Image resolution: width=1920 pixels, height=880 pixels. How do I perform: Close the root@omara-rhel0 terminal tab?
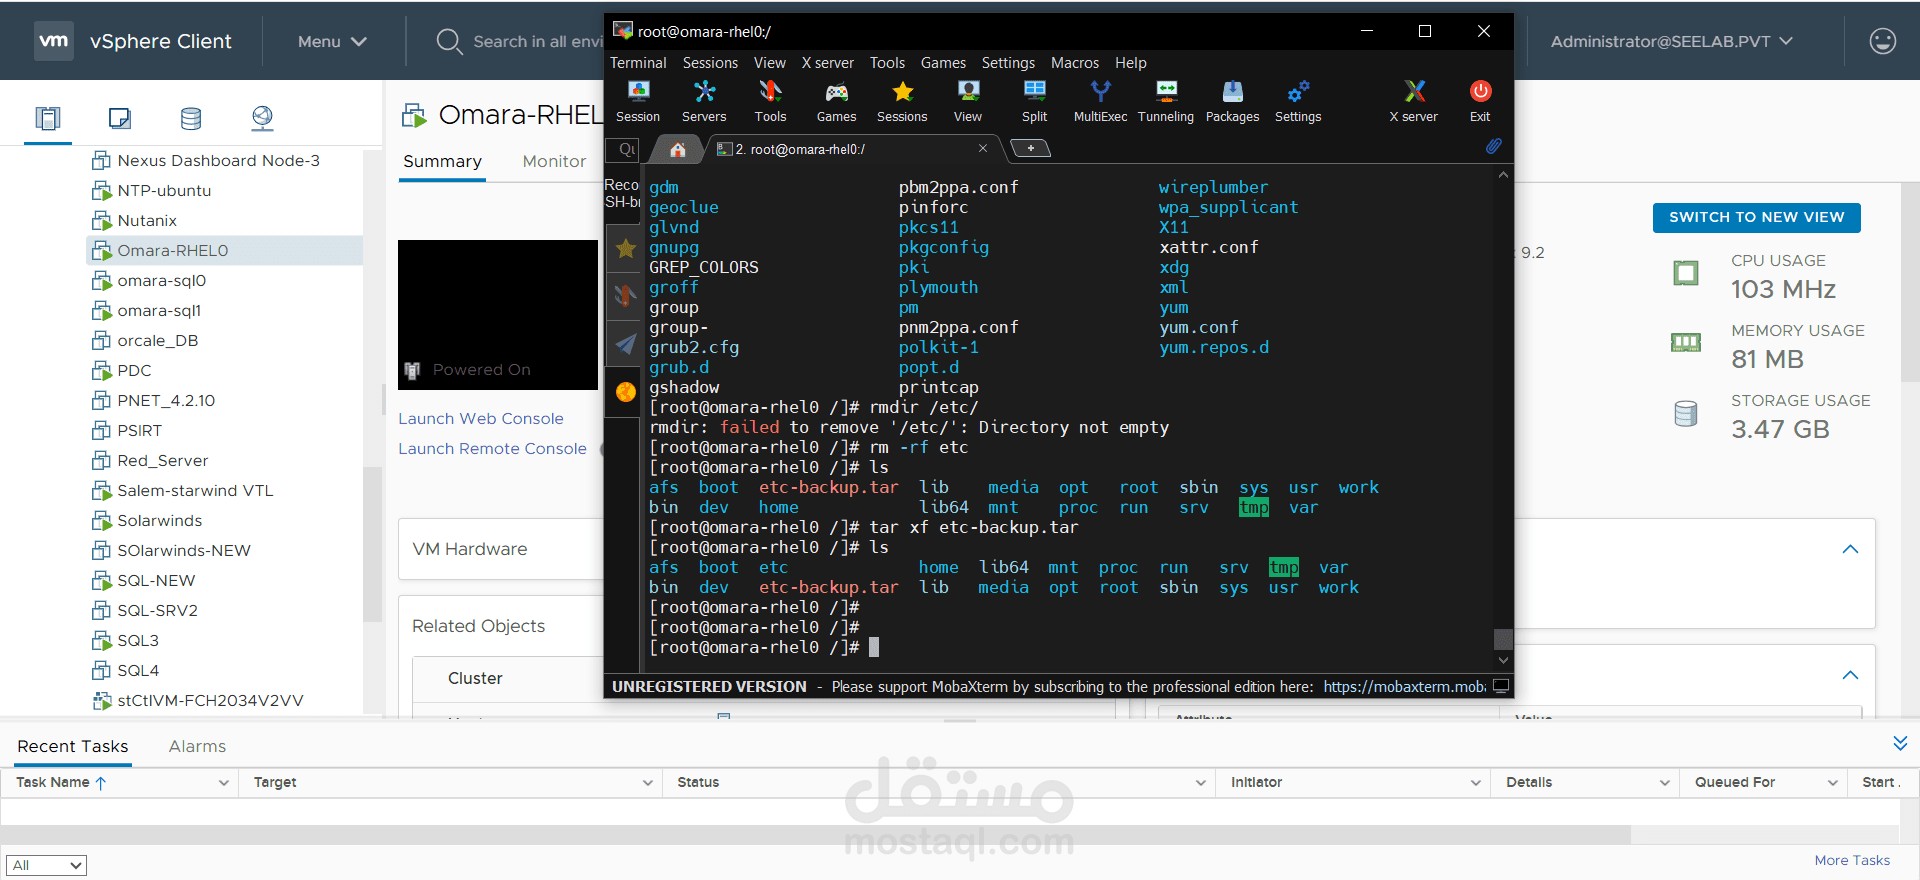point(983,148)
